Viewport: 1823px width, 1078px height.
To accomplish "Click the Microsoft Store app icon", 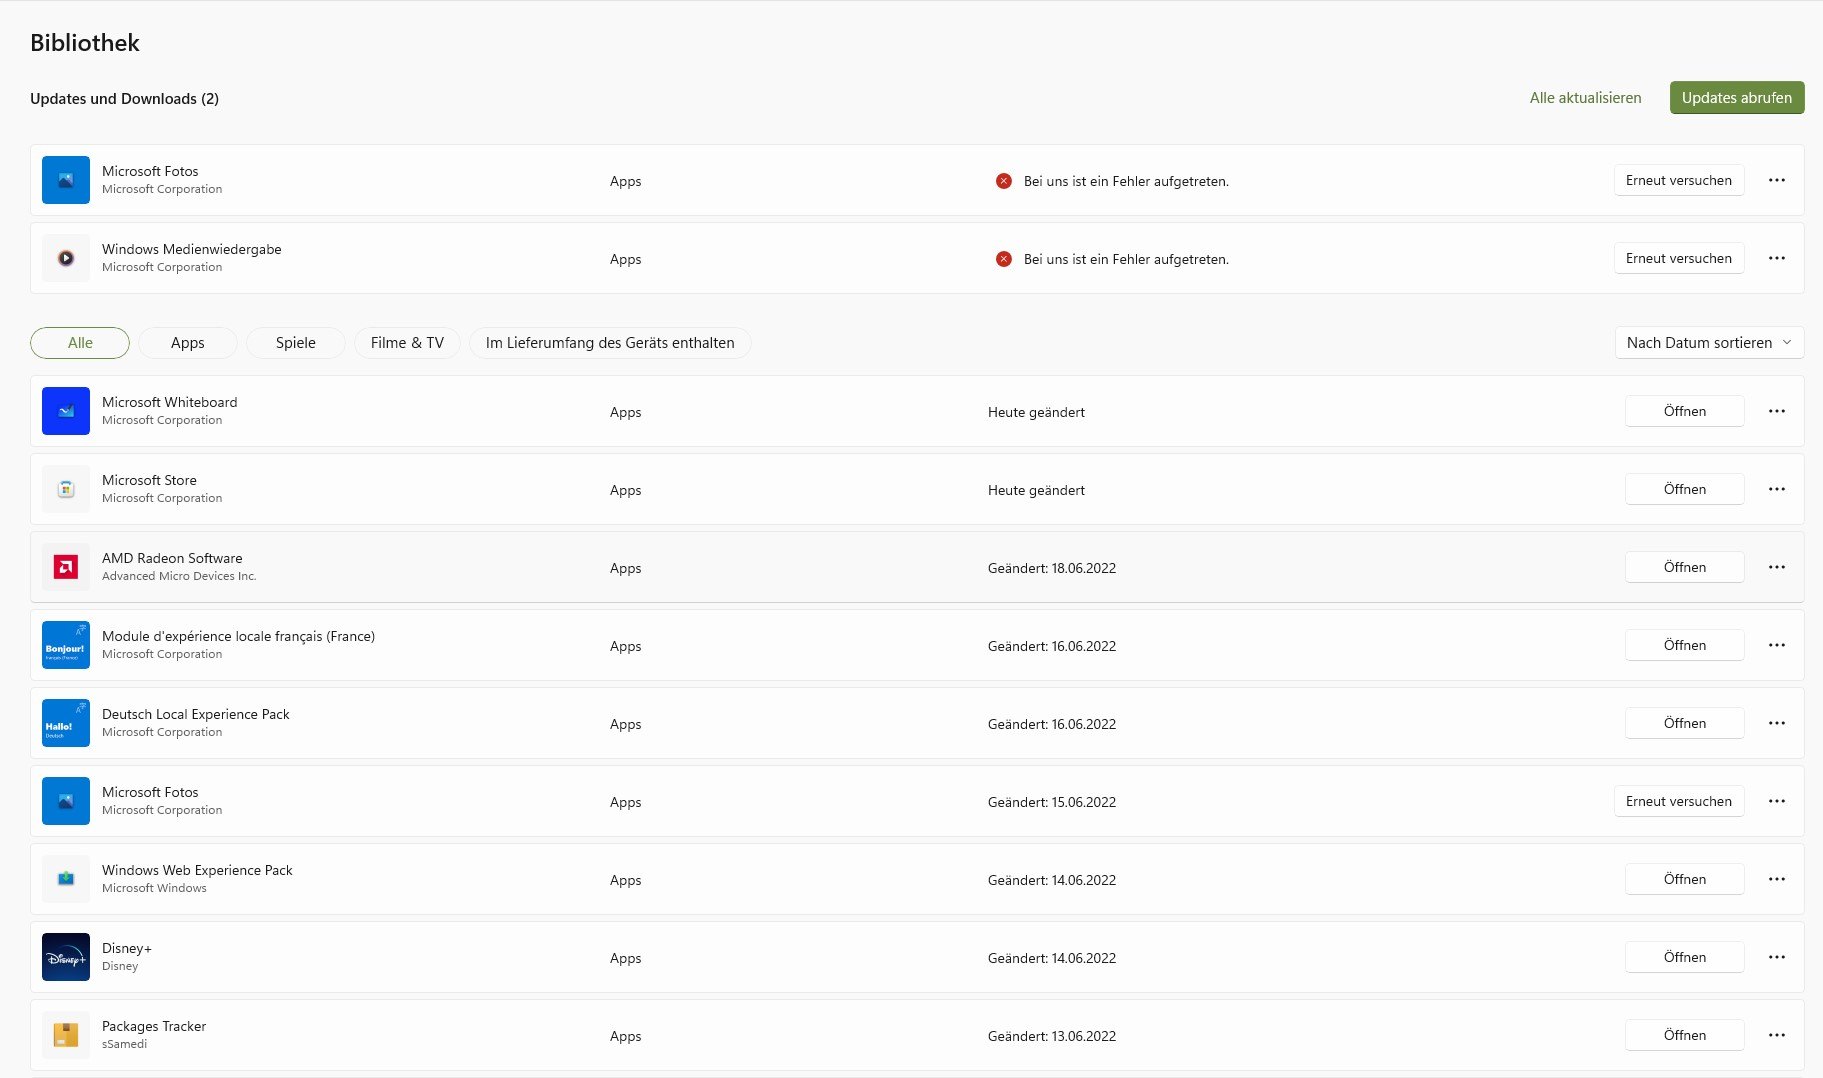I will 66,489.
